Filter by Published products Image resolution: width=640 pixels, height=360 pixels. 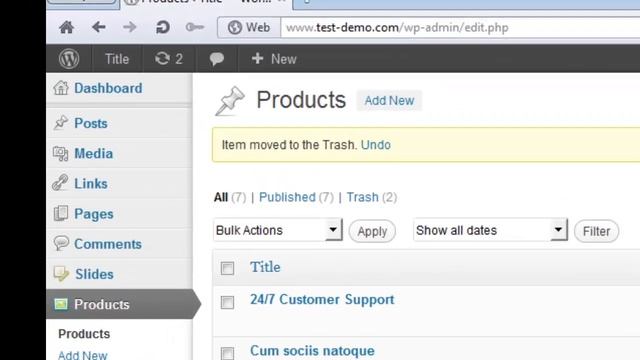[287, 197]
